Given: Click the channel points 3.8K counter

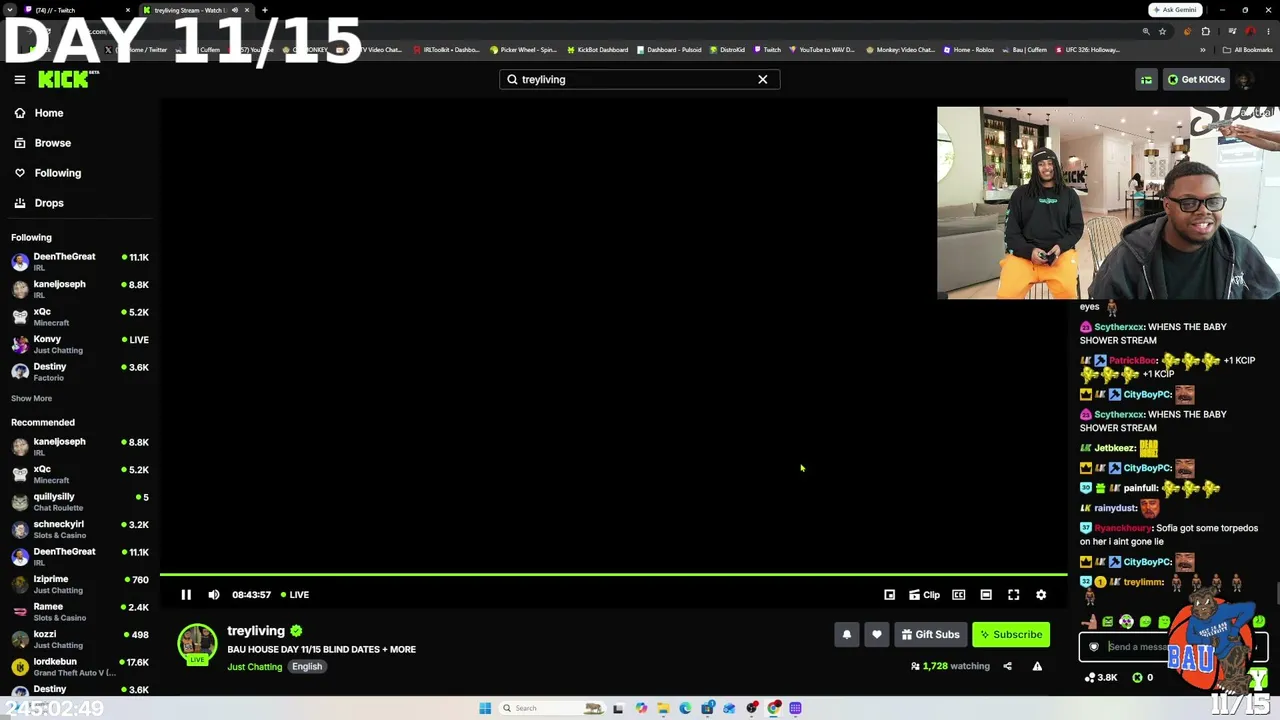Looking at the screenshot, I should [1101, 678].
